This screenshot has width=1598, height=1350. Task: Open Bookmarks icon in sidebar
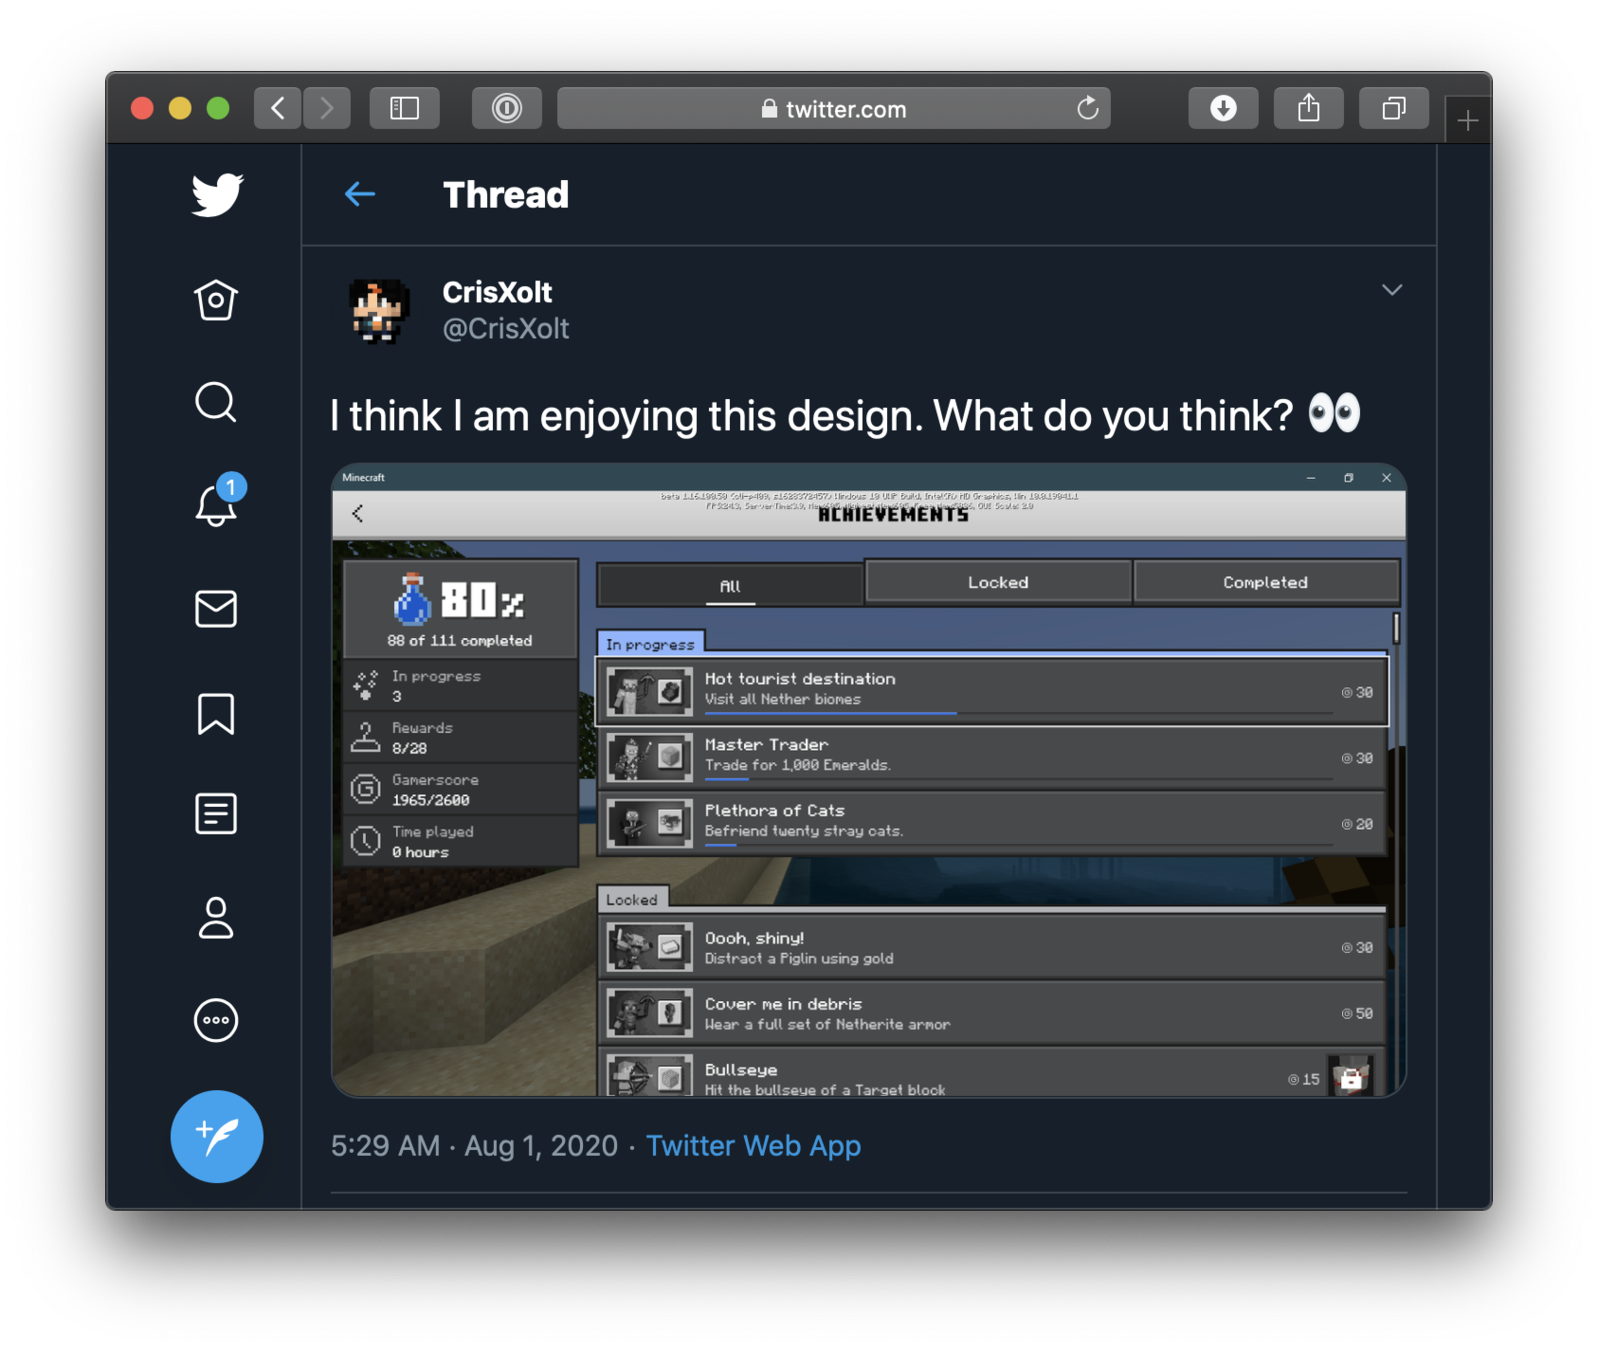coord(216,713)
